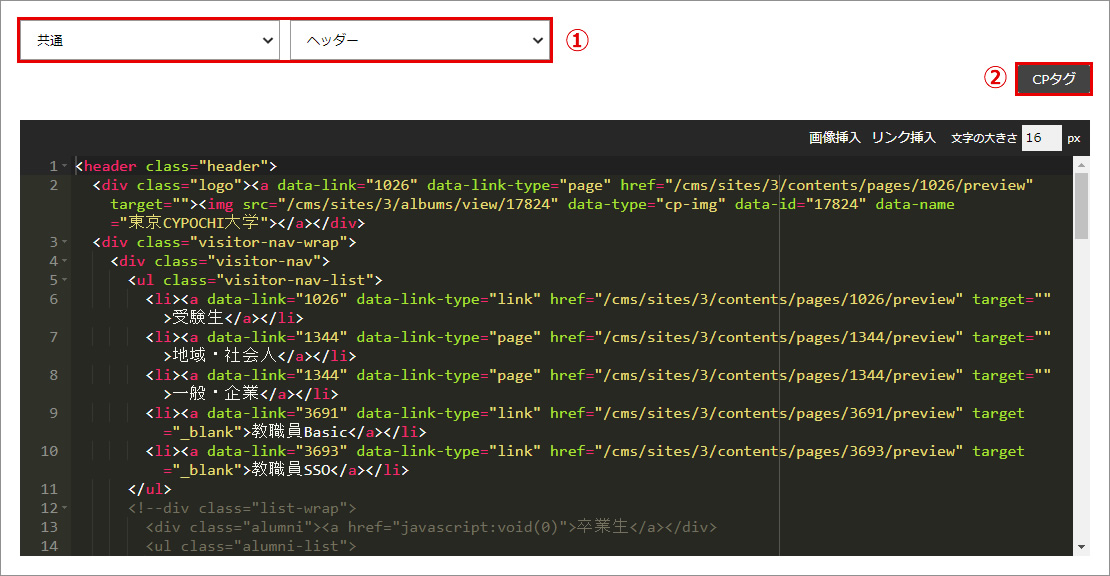Image resolution: width=1110 pixels, height=576 pixels.
Task: Click the text 東京CYPOCHI大学 in code
Action: pos(193,223)
